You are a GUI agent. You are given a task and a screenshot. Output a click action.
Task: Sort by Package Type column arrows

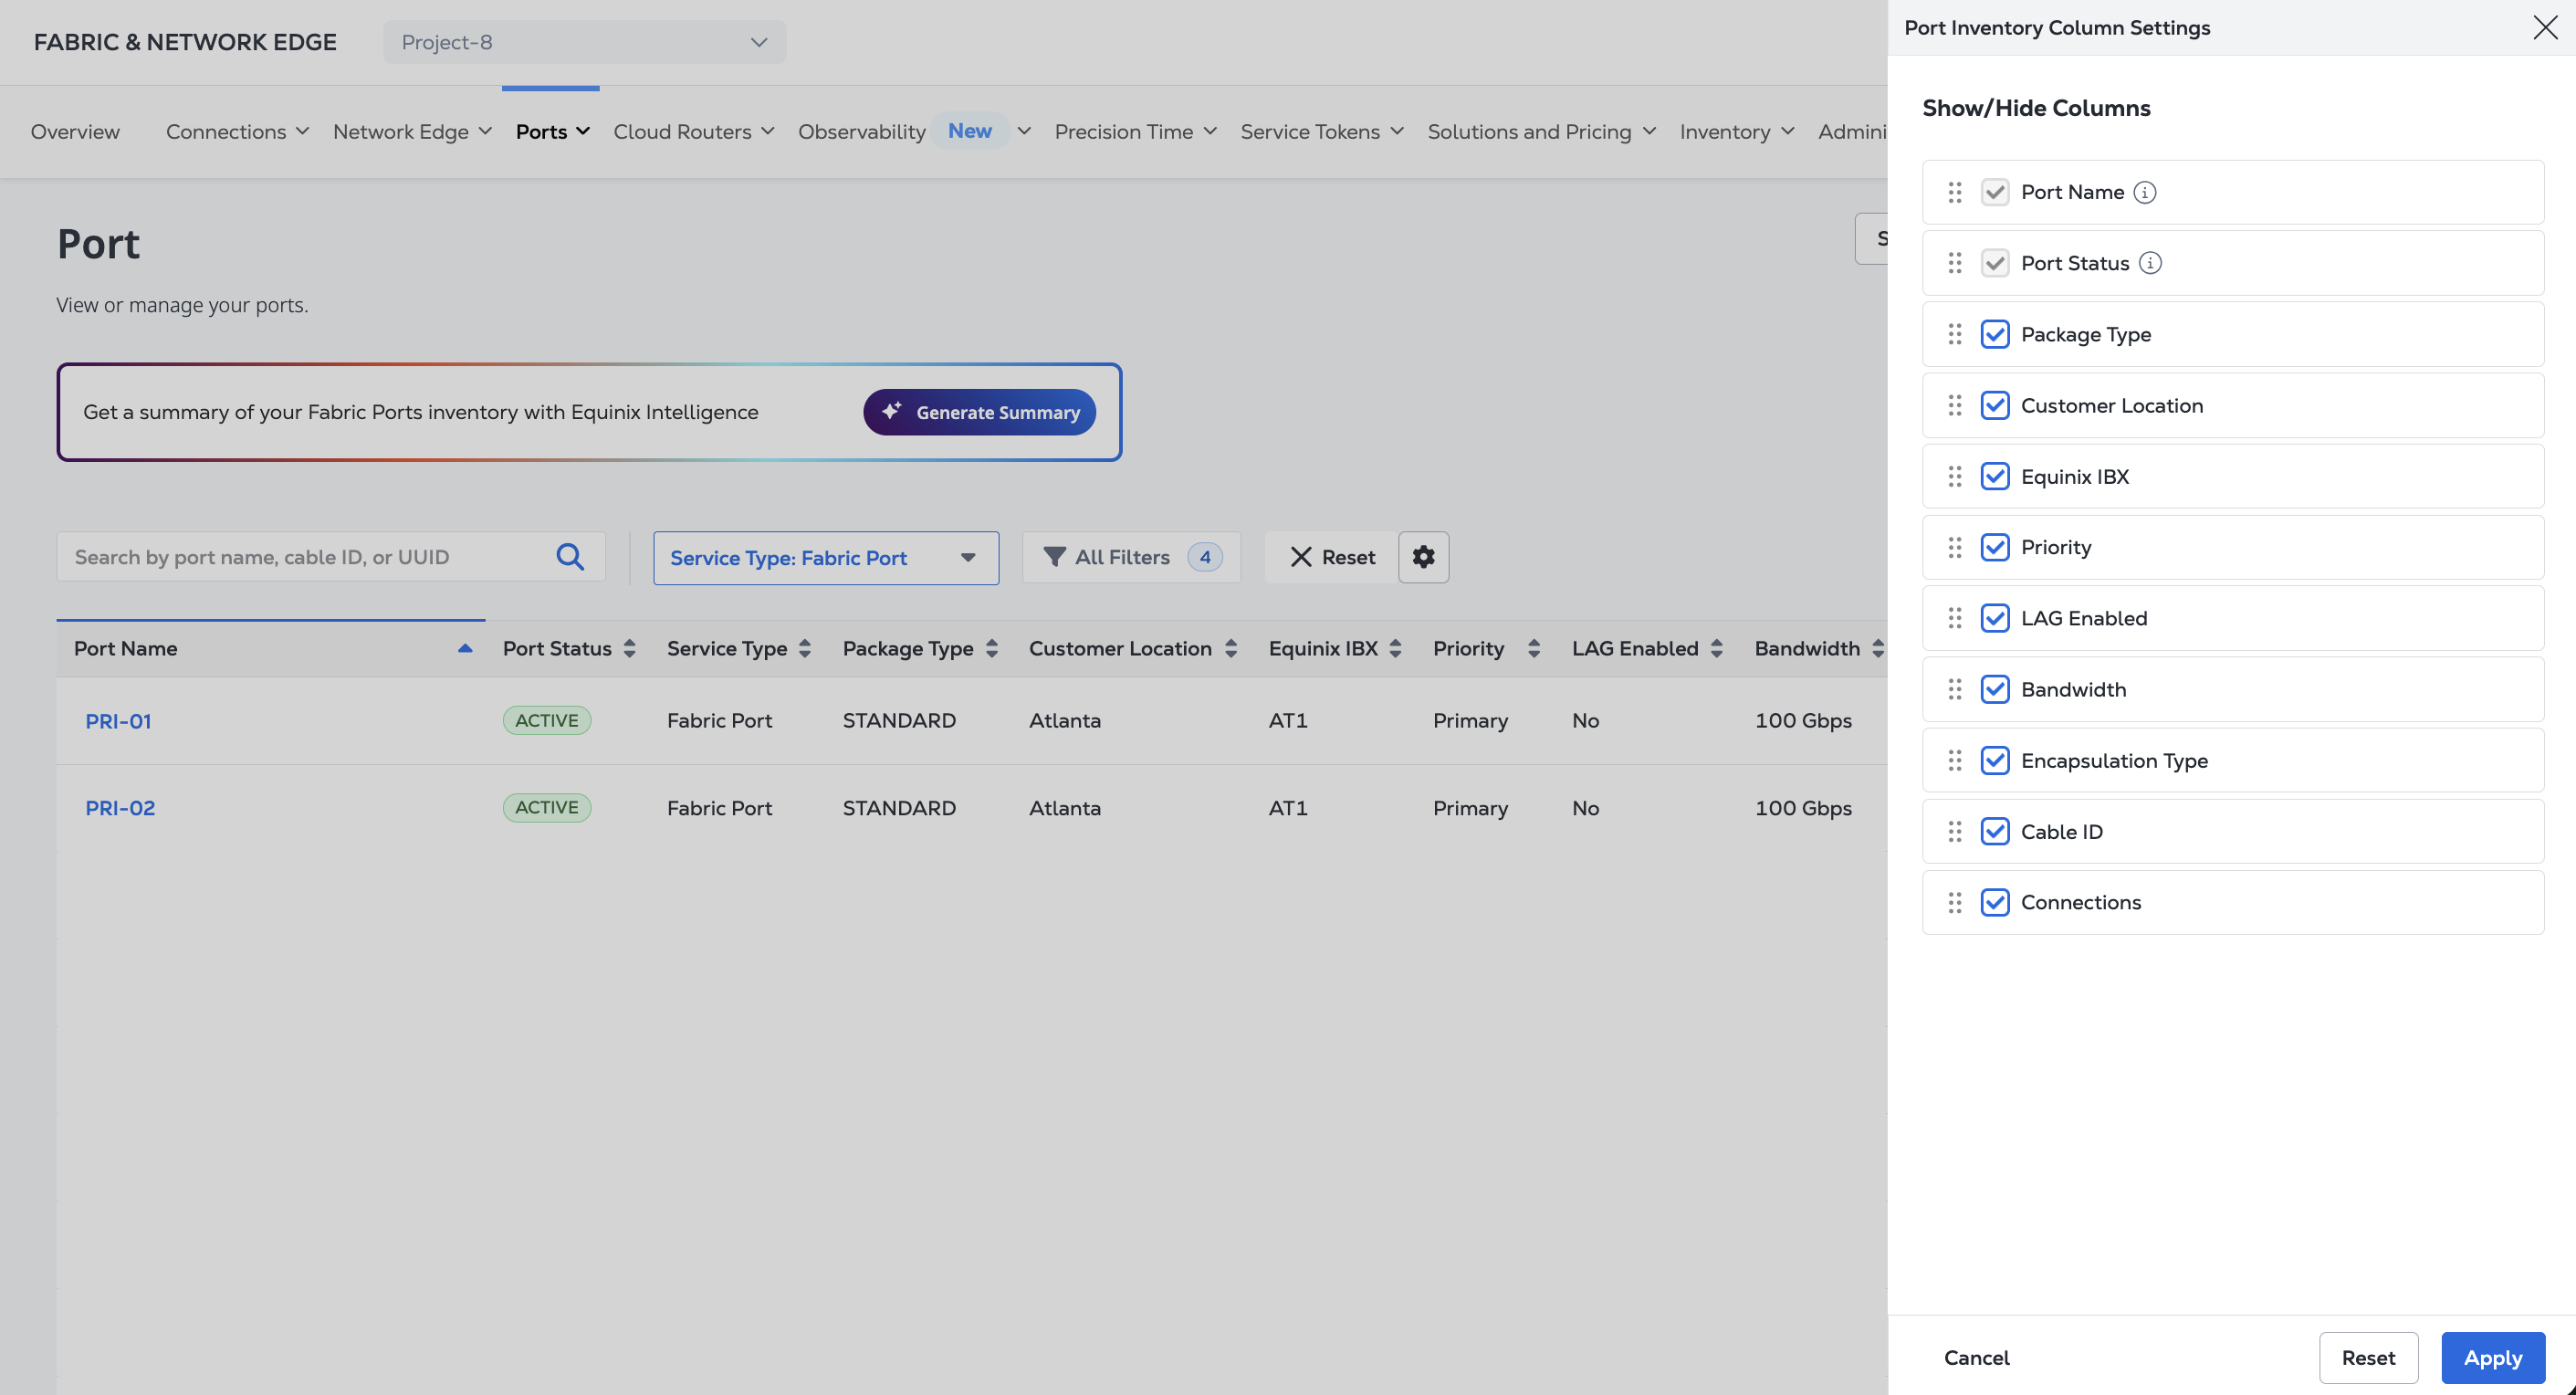992,648
